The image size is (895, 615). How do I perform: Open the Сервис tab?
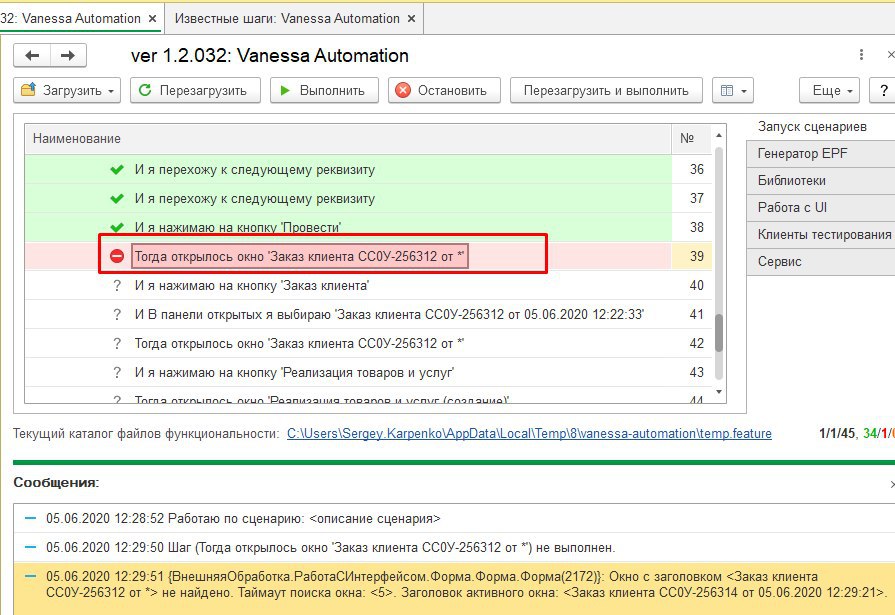820,262
